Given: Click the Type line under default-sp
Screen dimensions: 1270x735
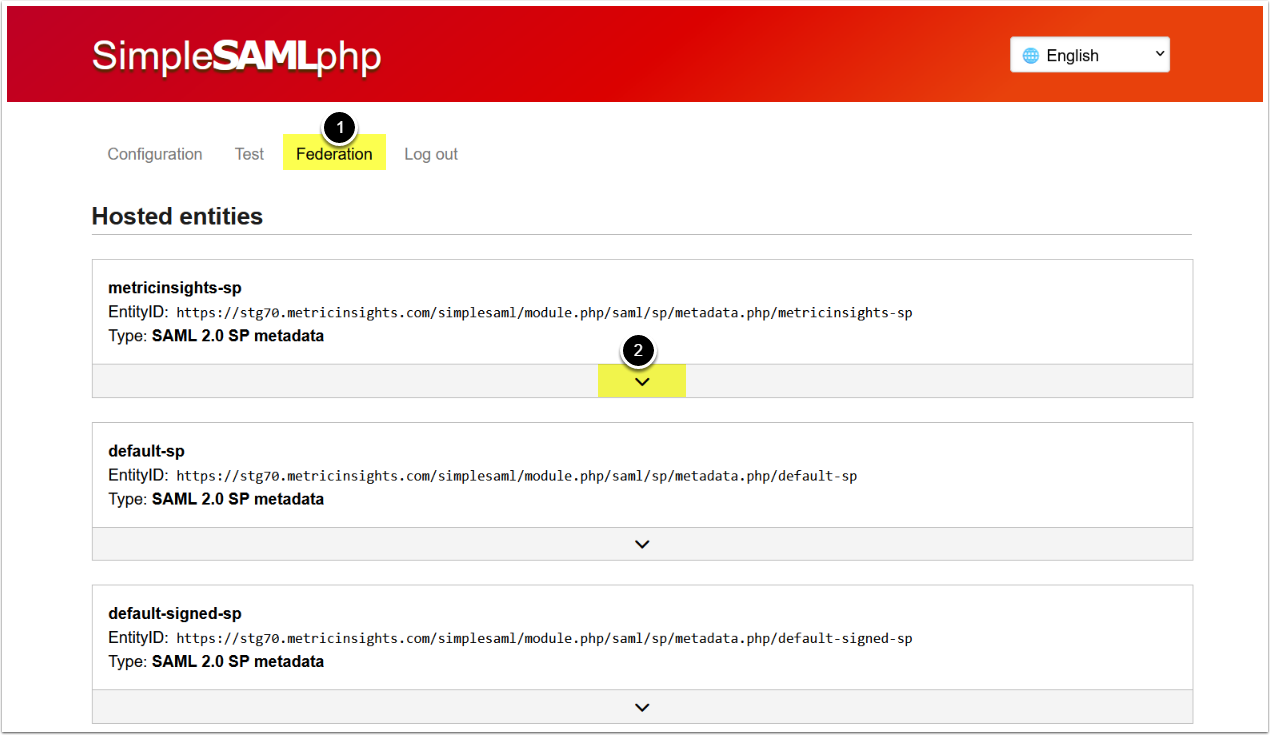Looking at the screenshot, I should (x=216, y=499).
